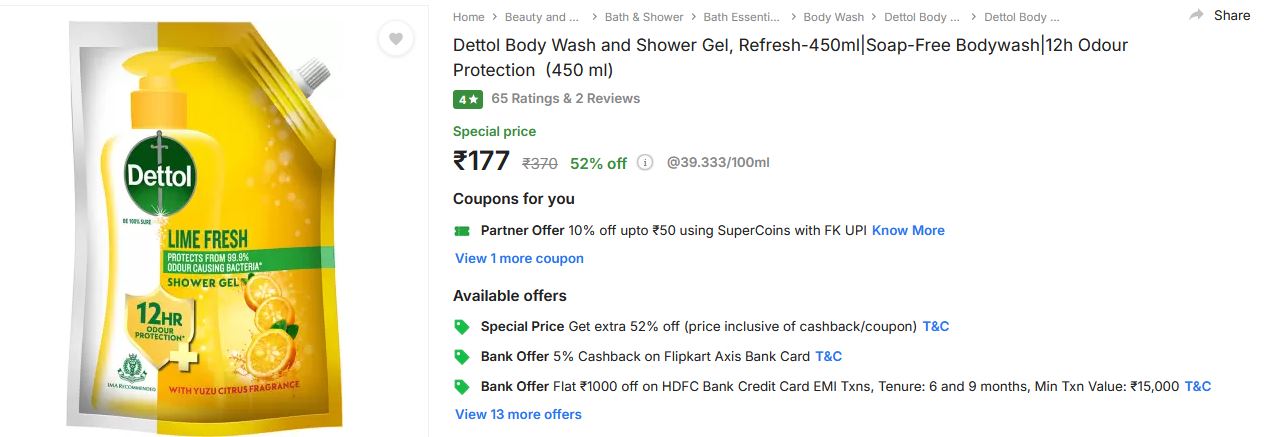
Task: Toggle the wishlist heart on product image
Action: coord(396,39)
